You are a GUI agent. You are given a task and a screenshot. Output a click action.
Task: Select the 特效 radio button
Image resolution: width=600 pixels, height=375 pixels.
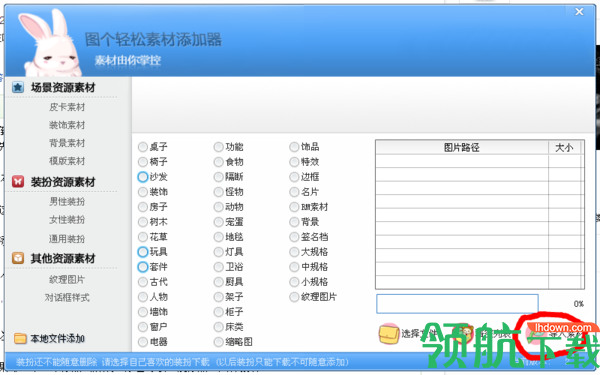click(294, 162)
